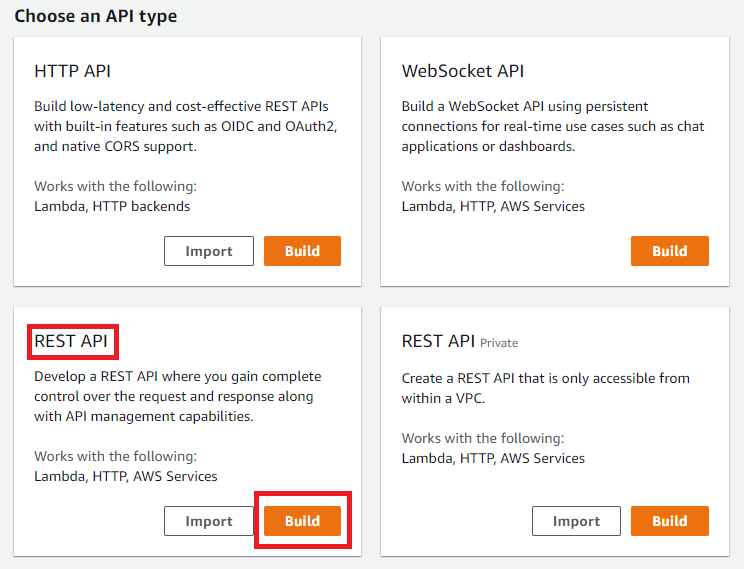744x569 pixels.
Task: Click "Works with the following" in the HTTP API card
Action: coord(115,186)
